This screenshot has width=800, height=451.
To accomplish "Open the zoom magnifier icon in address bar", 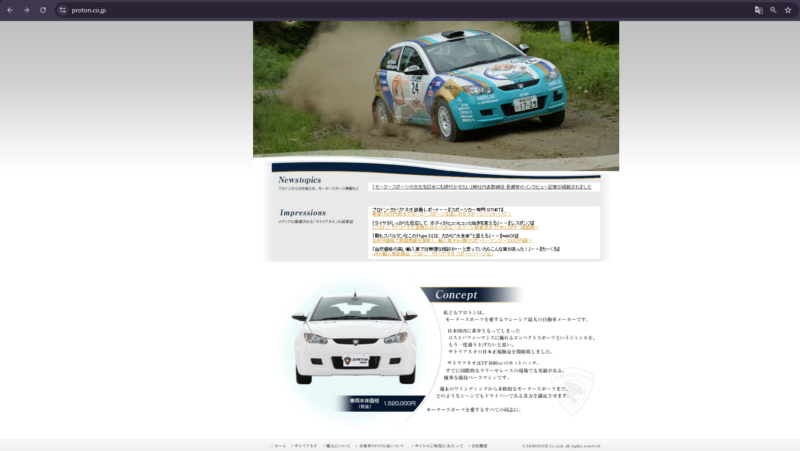I will (x=773, y=9).
